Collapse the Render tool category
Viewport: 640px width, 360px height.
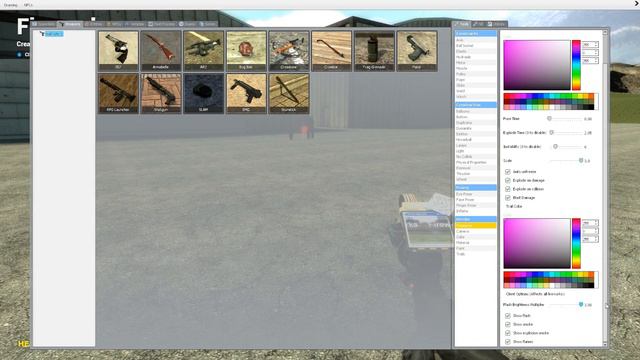pos(476,219)
